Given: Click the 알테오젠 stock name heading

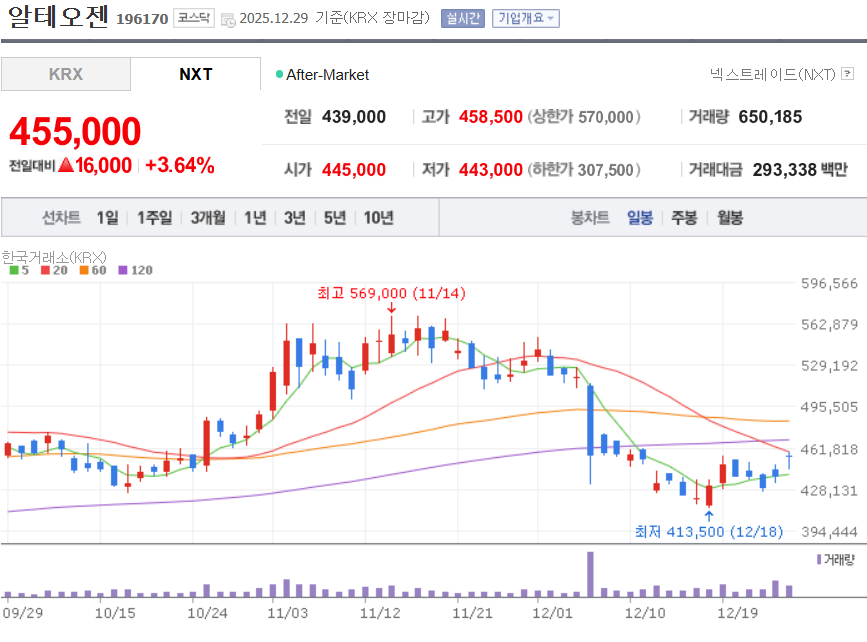Looking at the screenshot, I should (58, 16).
